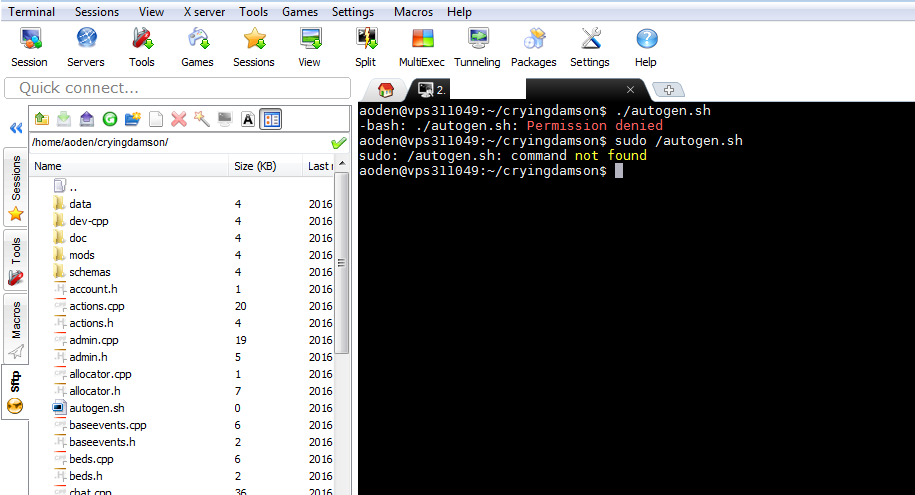The image size is (915, 495).
Task: Confirm remote path with green checkmark
Action: 338,142
